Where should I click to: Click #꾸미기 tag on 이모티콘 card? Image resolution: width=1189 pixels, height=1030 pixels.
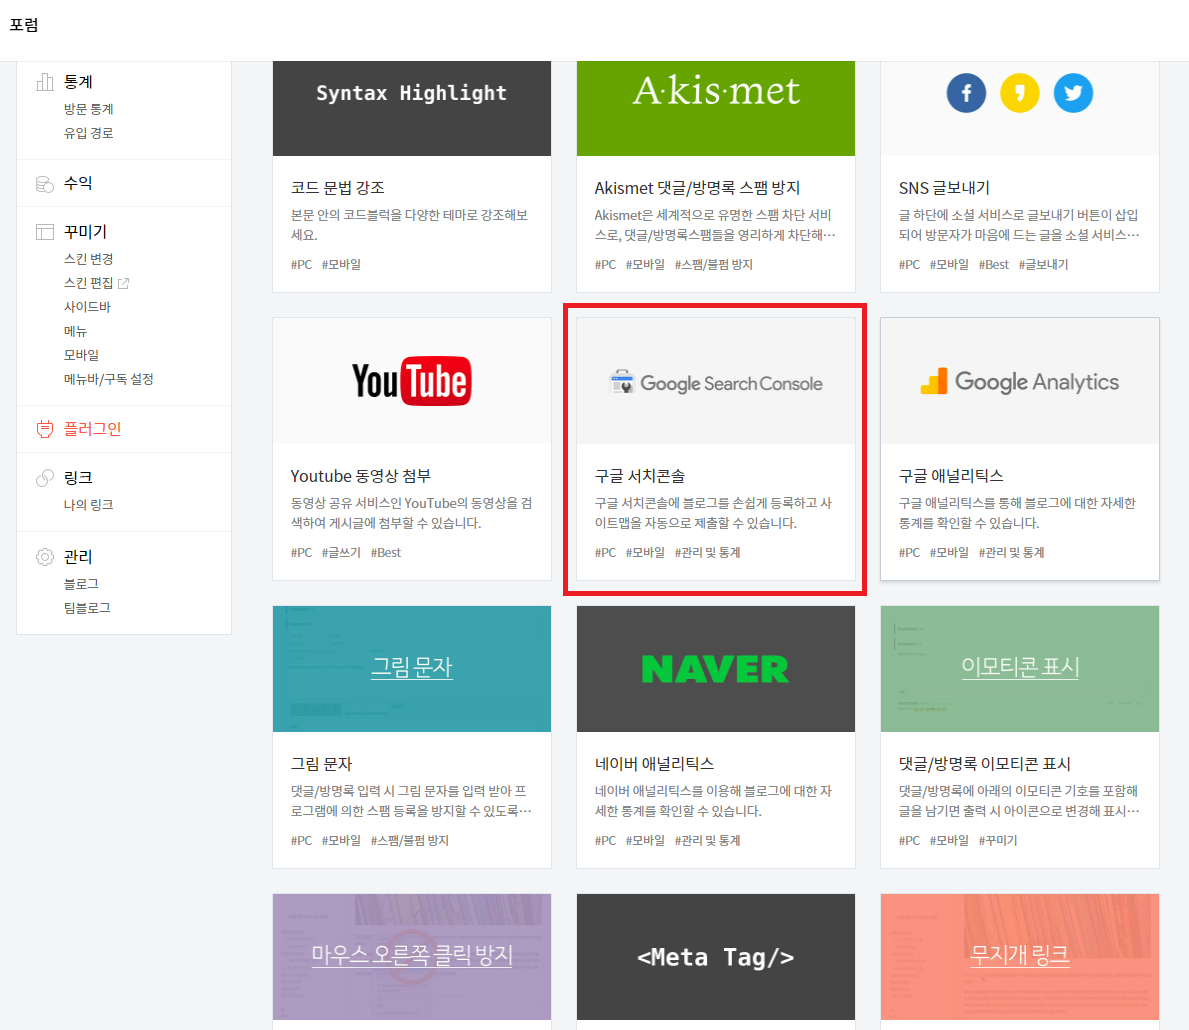pos(998,841)
